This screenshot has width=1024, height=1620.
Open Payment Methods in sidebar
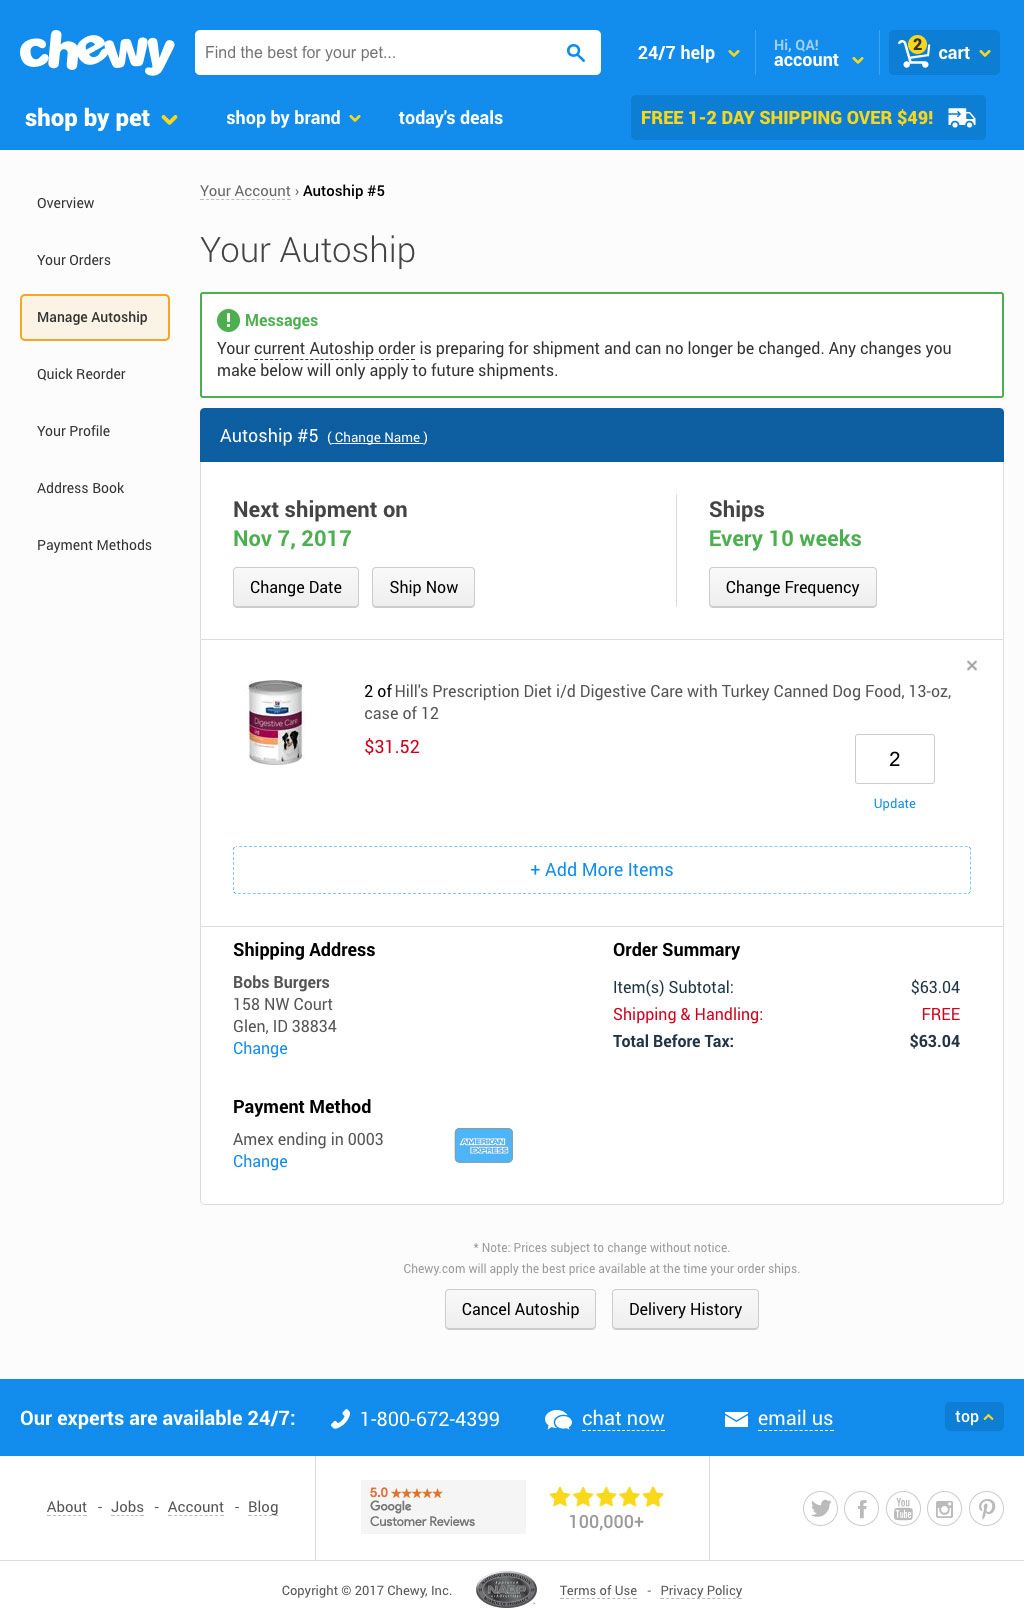click(94, 545)
